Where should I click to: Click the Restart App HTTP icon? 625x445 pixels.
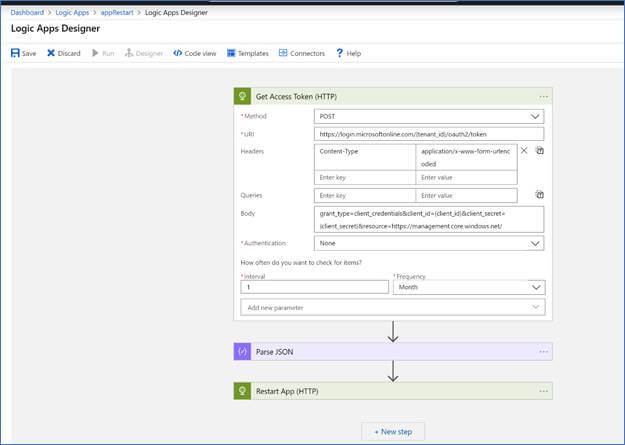[242, 391]
